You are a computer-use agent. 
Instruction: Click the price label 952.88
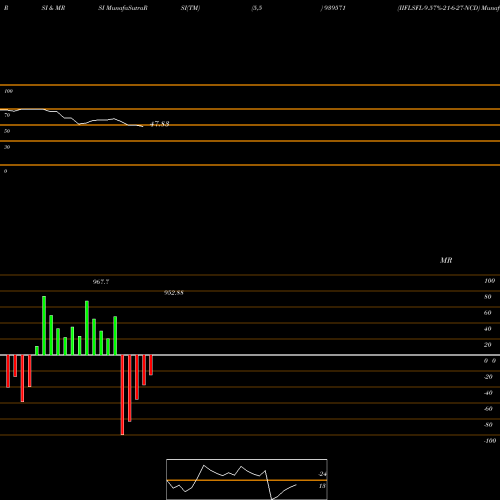coord(174,293)
